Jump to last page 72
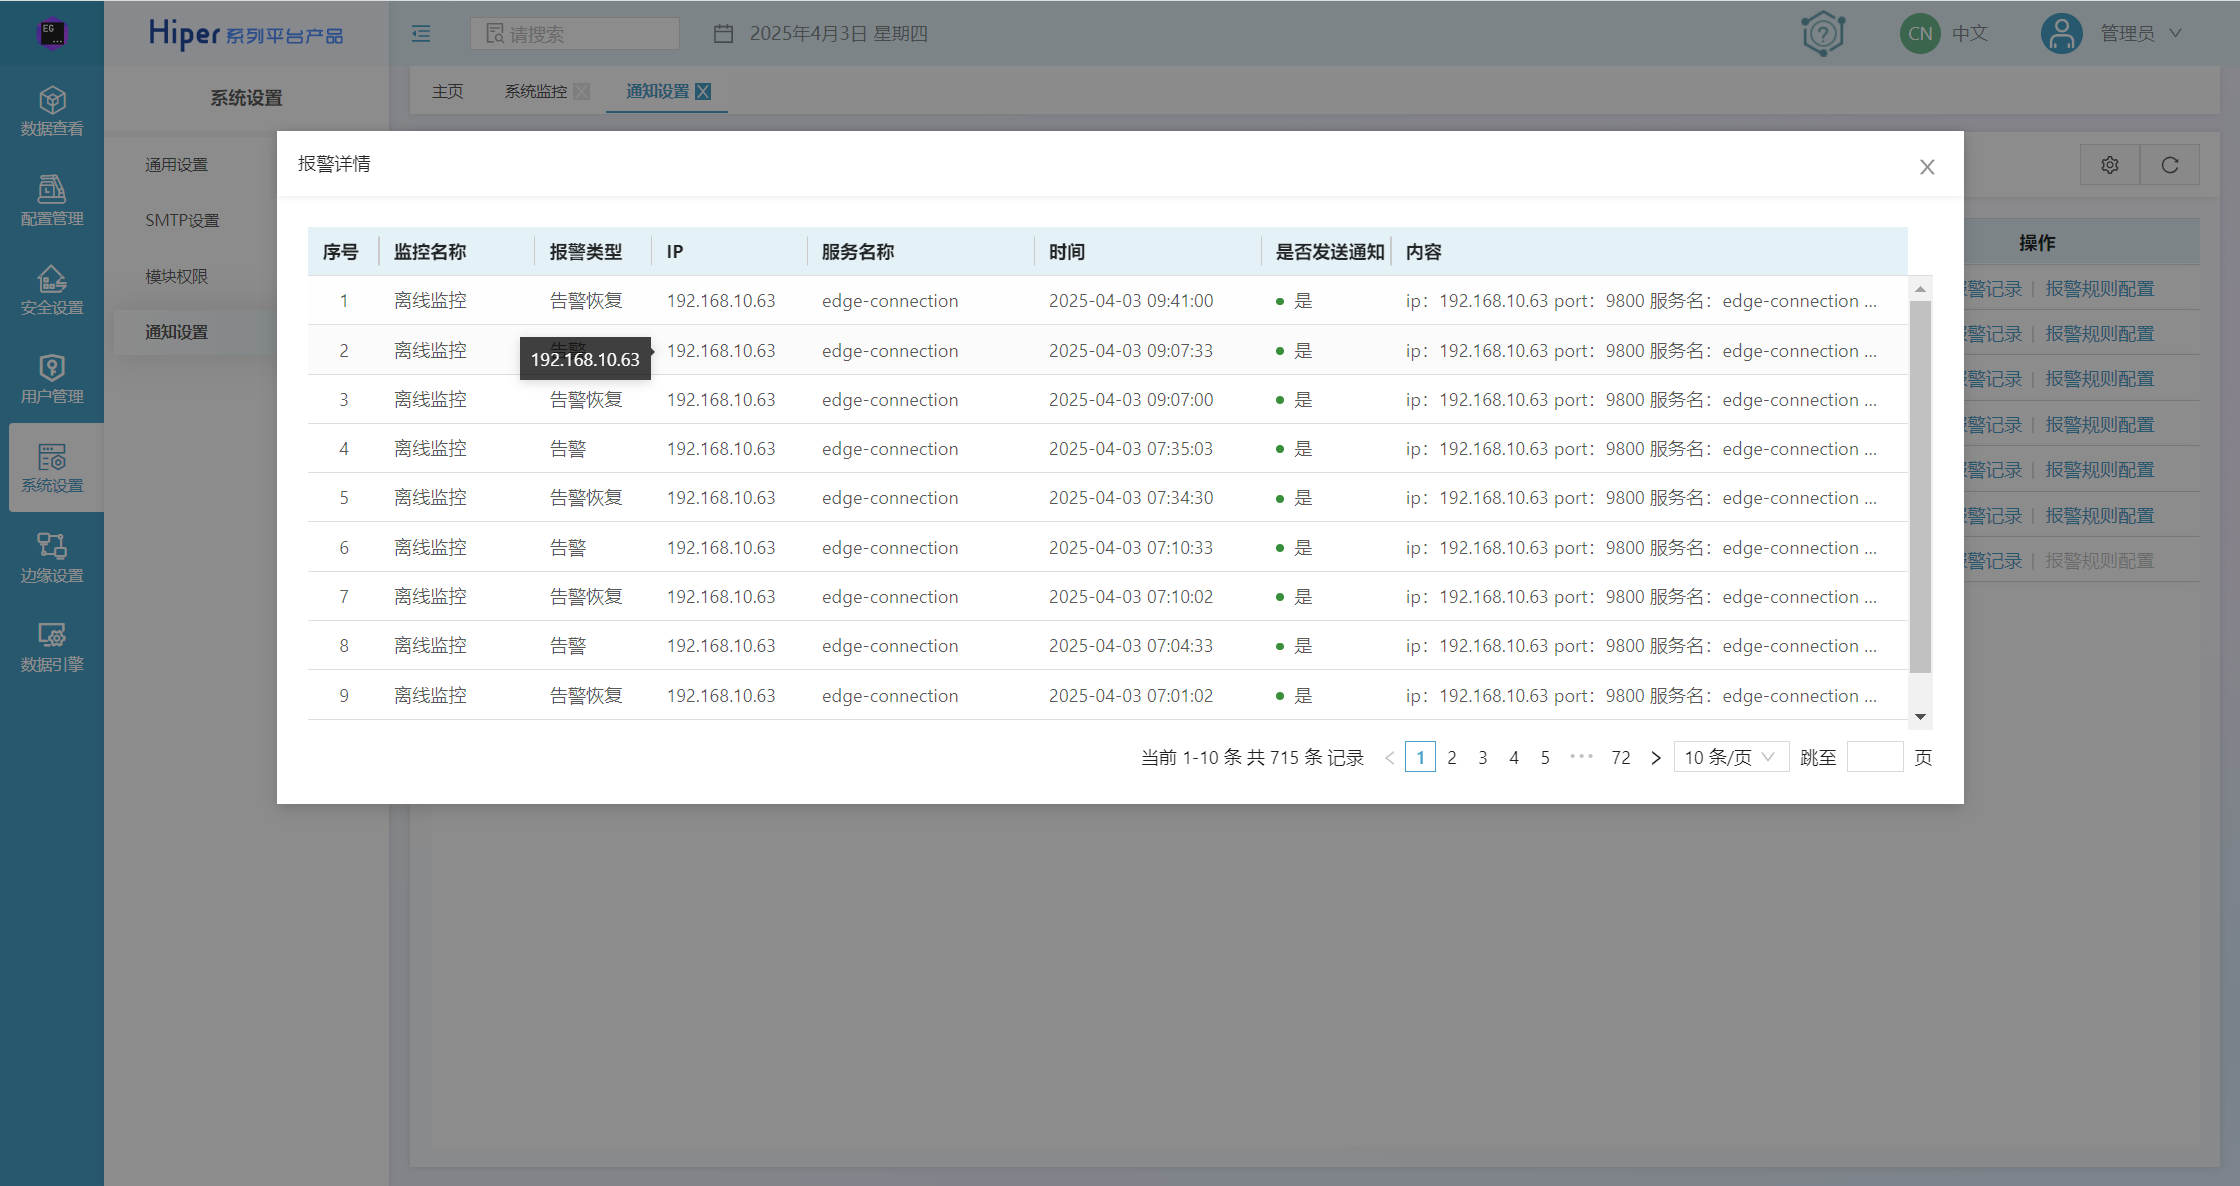Viewport: 2240px width, 1186px height. (1621, 758)
